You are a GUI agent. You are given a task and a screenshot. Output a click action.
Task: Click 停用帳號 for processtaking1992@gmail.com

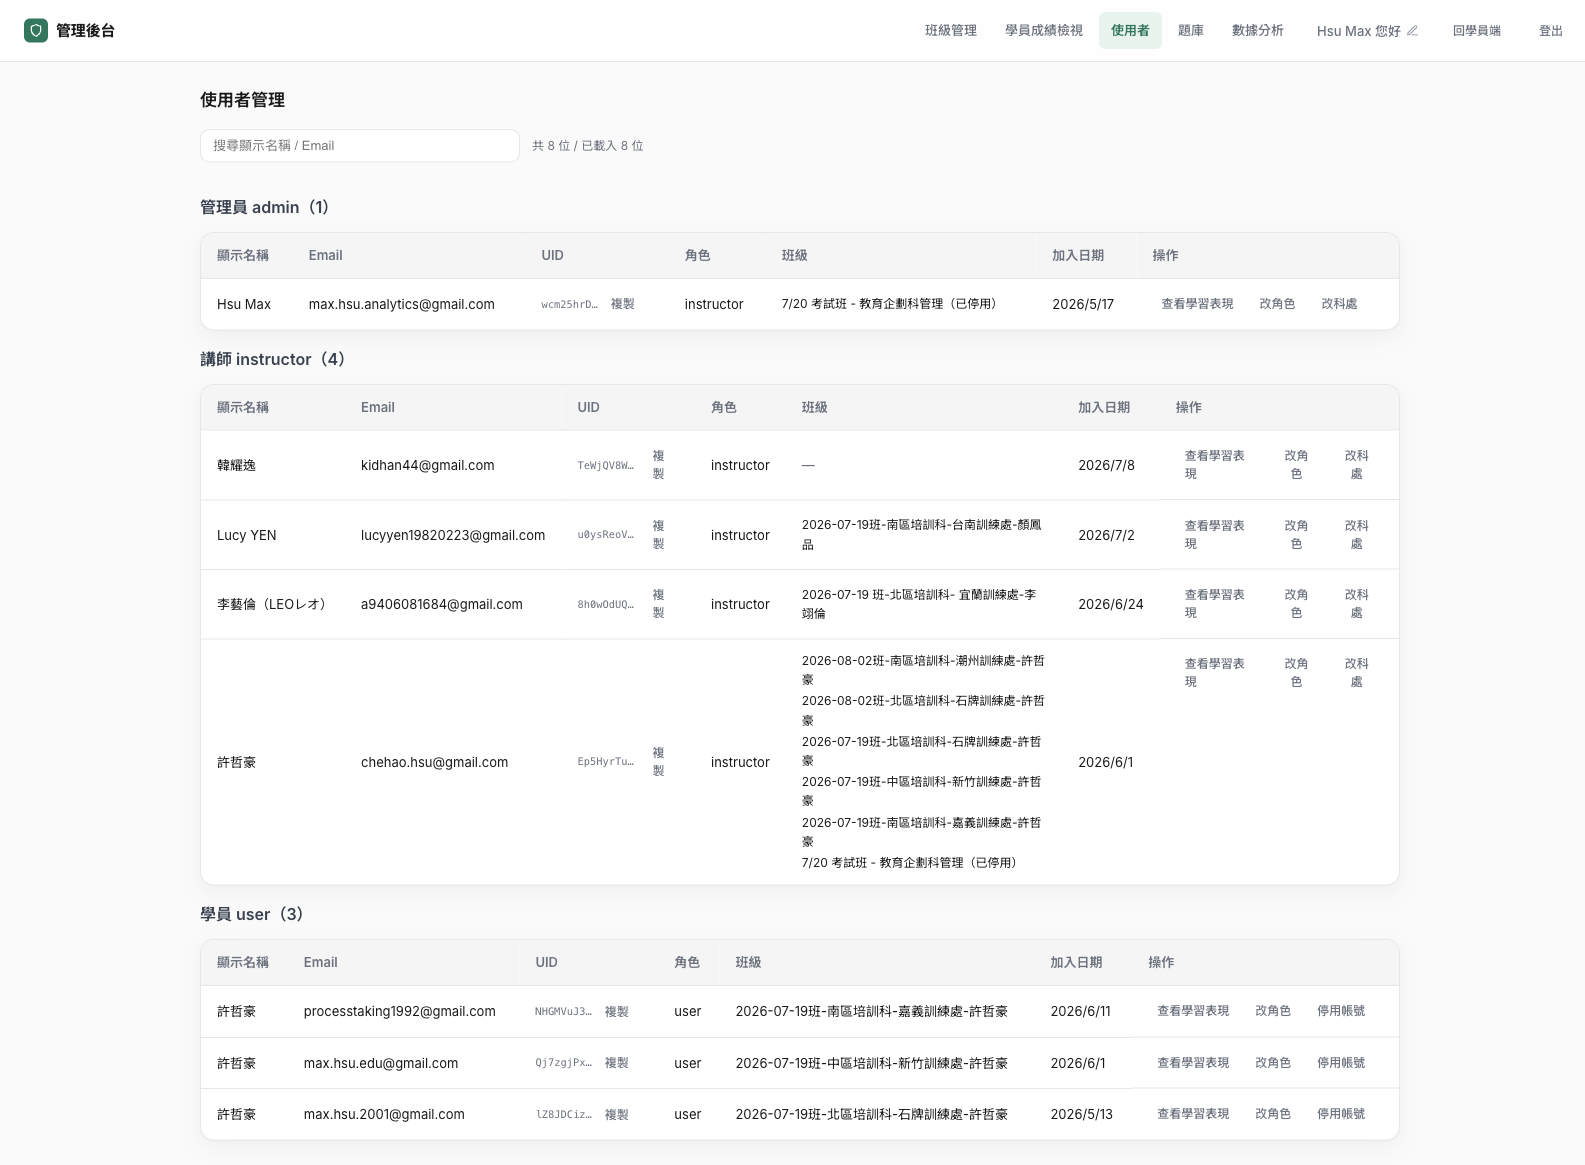tap(1341, 1011)
